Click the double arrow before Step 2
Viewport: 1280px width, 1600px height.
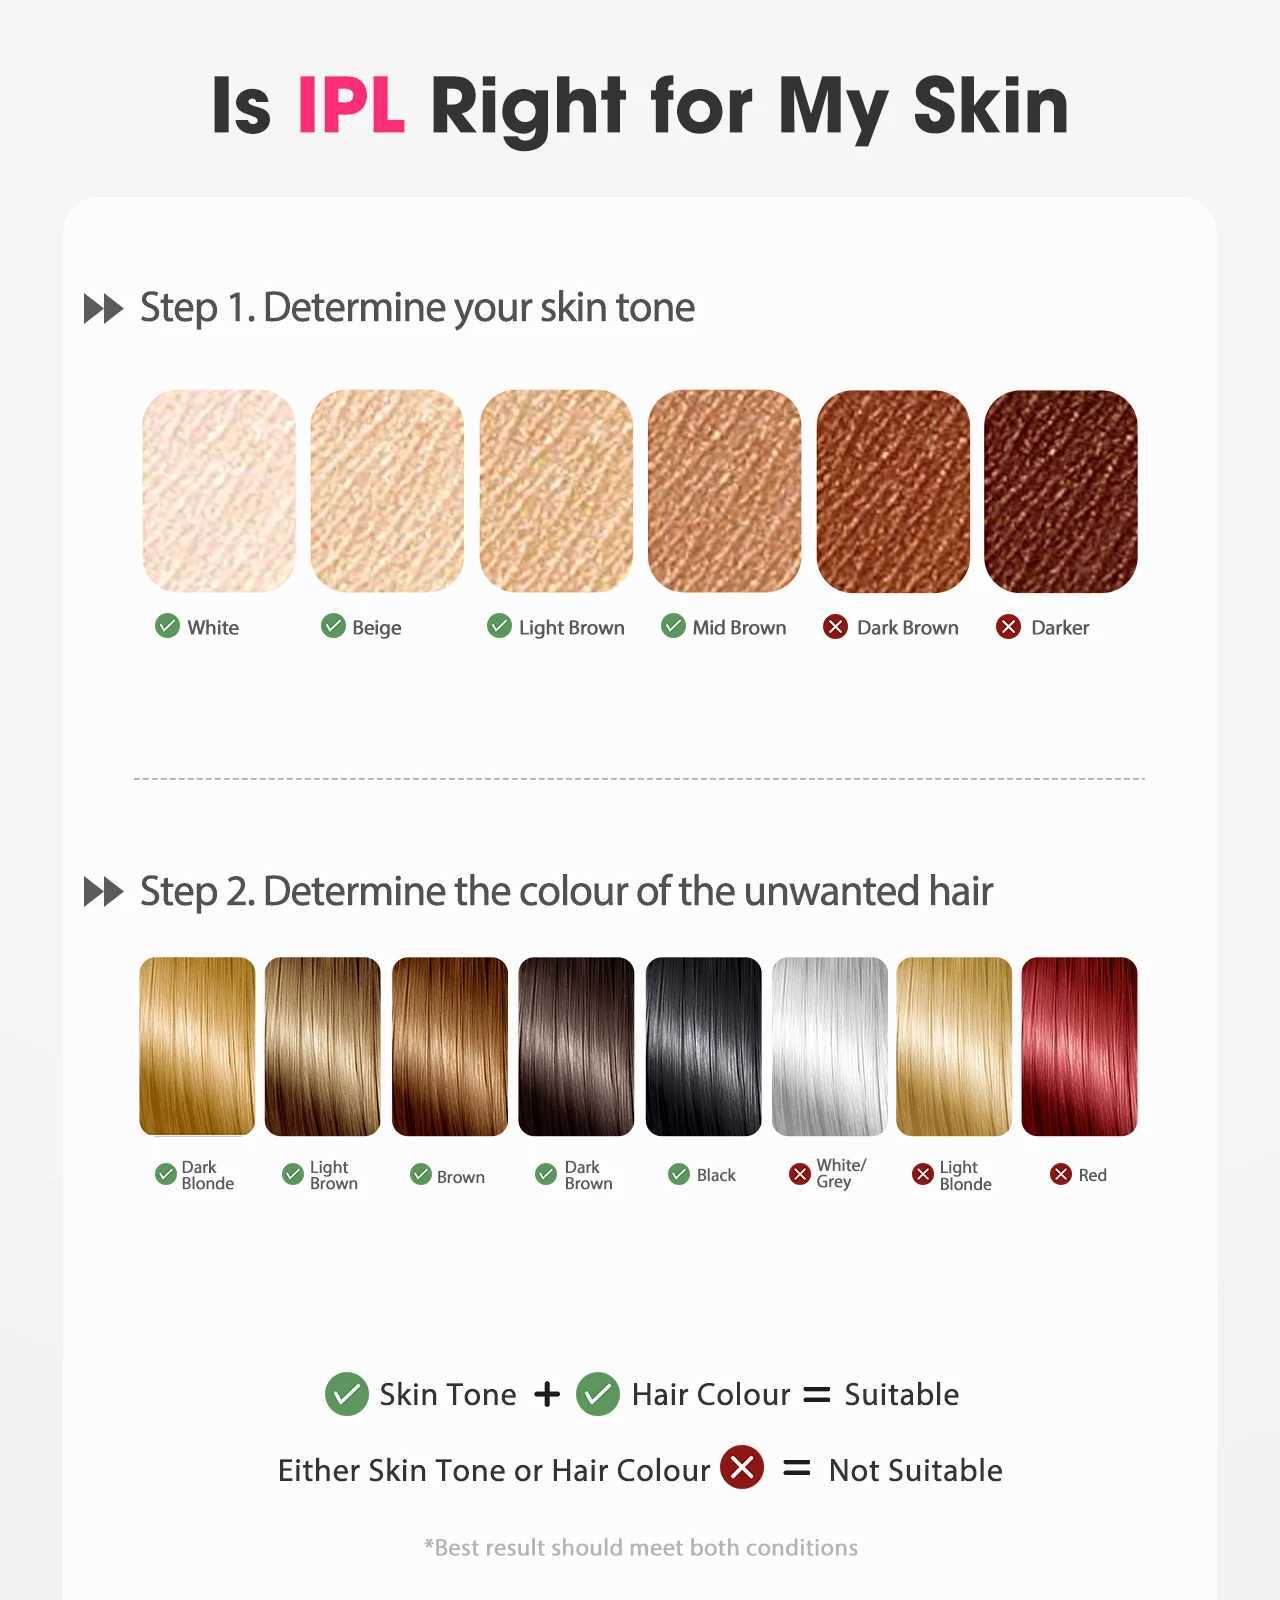point(103,892)
